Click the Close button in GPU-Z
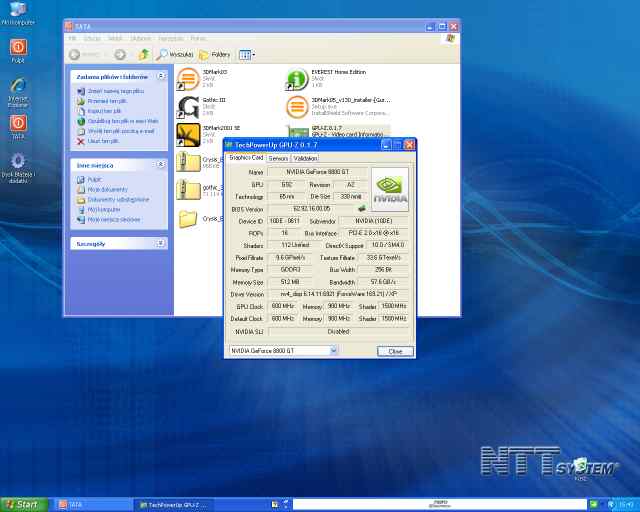The height and width of the screenshot is (512, 640). pyautogui.click(x=395, y=351)
